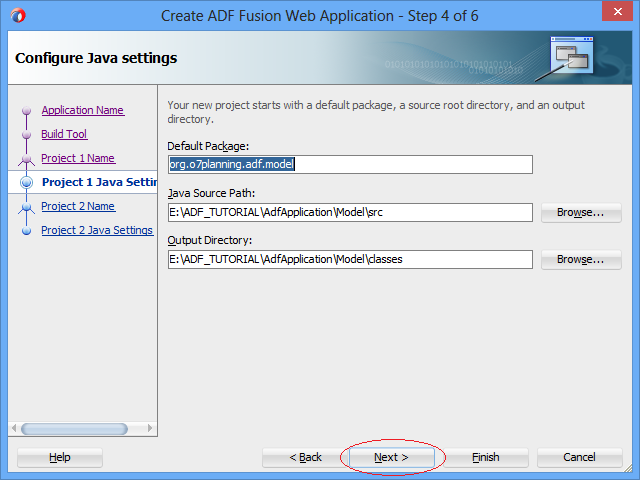Open the Application Name step
The width and height of the screenshot is (640, 480).
pyautogui.click(x=83, y=110)
